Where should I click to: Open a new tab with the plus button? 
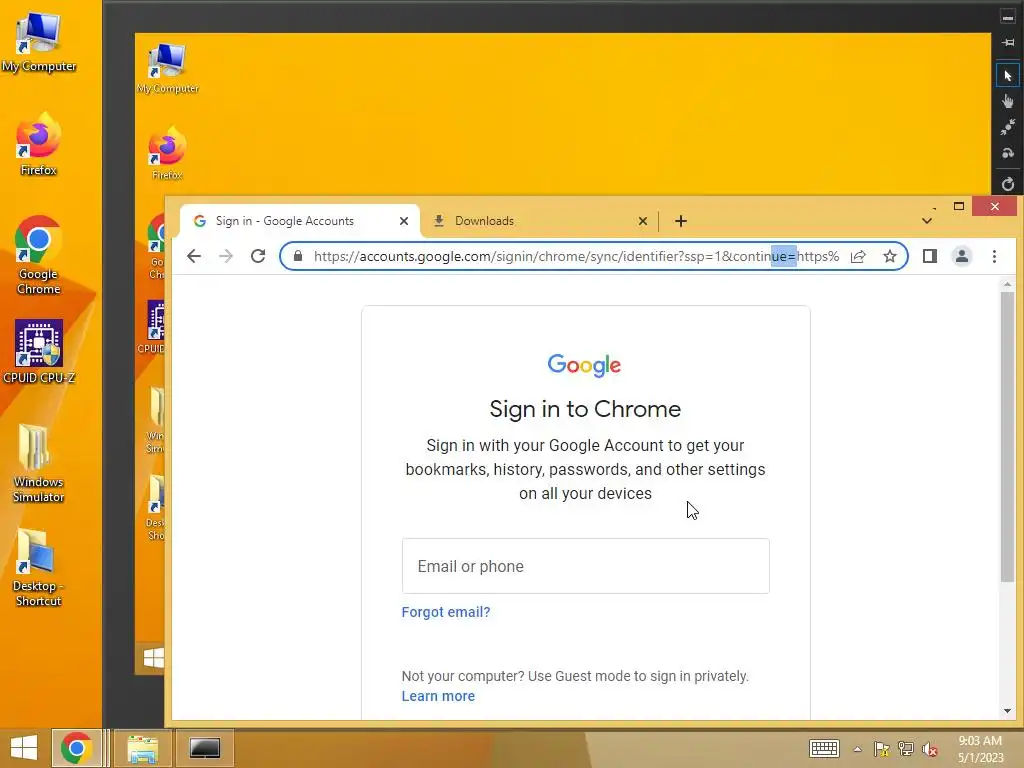[x=680, y=221]
